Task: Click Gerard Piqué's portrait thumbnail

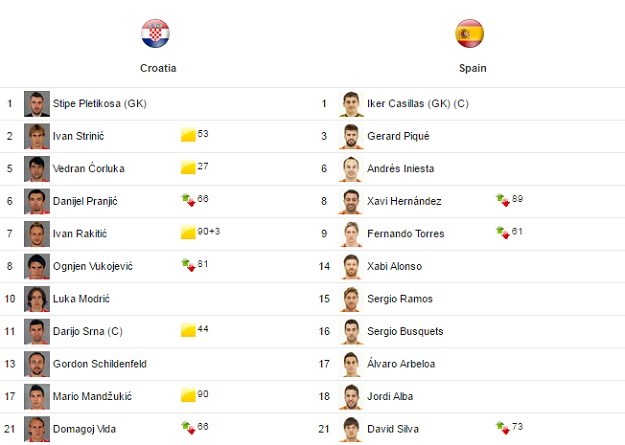Action: pos(351,136)
